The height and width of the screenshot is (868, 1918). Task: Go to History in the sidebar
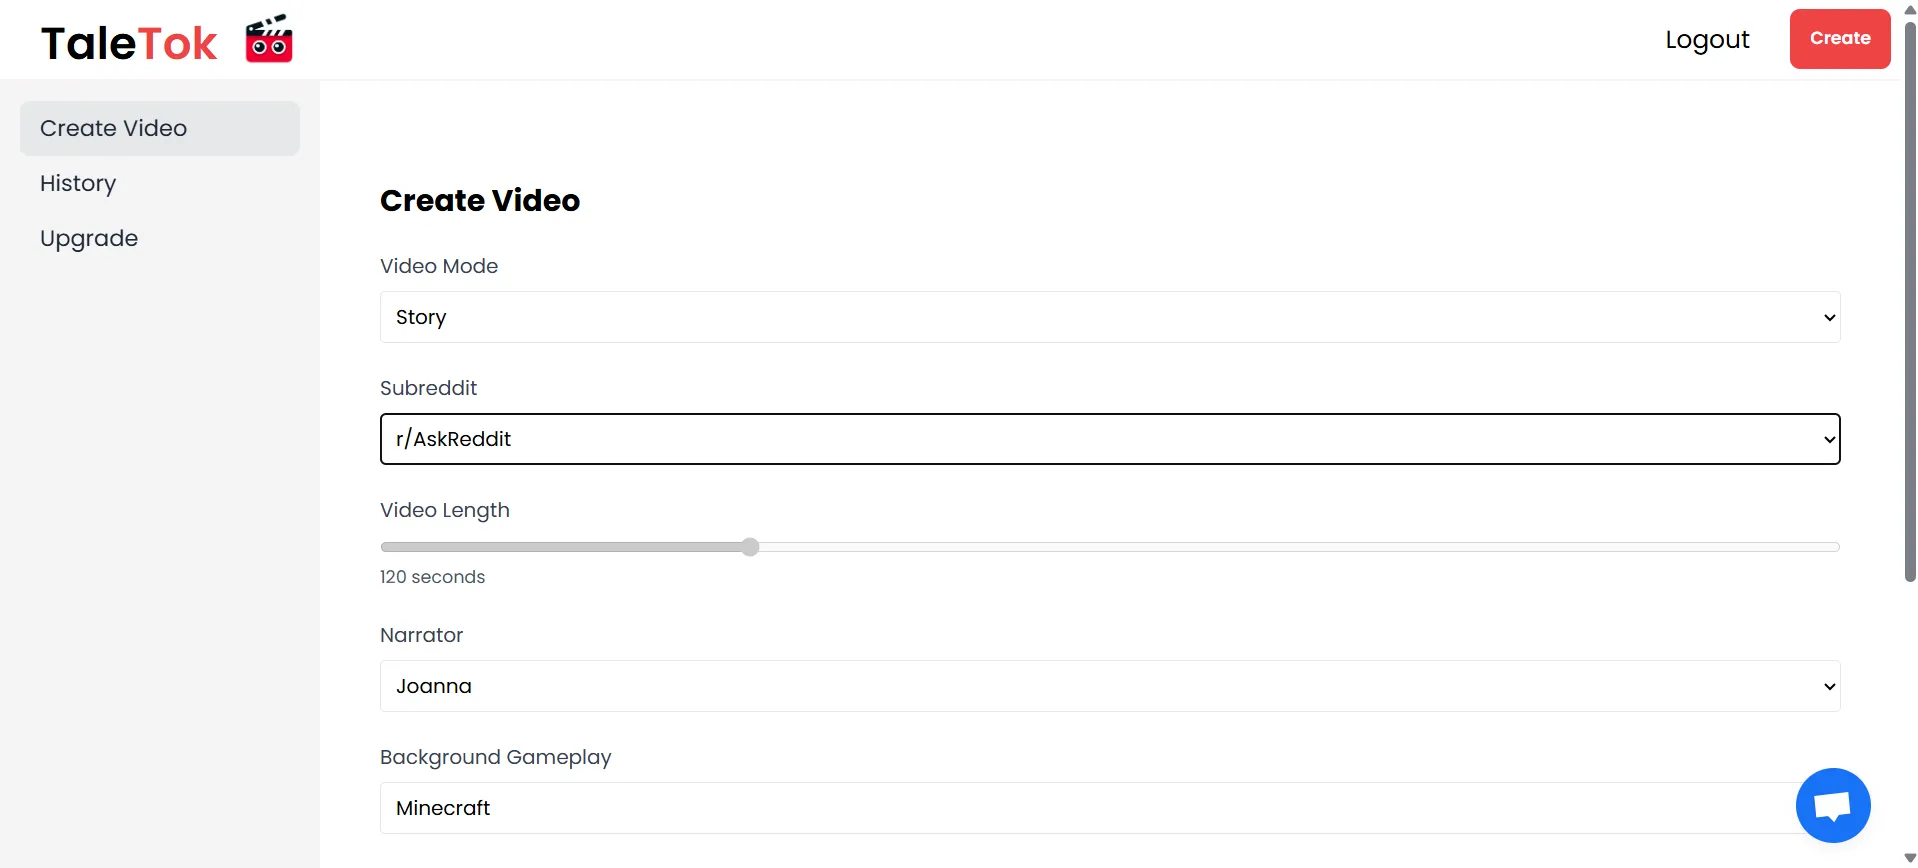coord(78,183)
